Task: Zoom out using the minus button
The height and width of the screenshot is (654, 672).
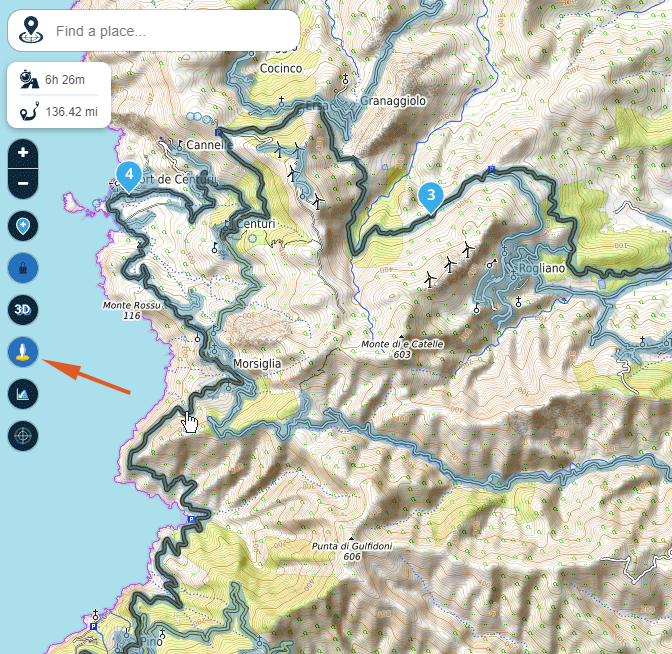Action: [x=23, y=182]
